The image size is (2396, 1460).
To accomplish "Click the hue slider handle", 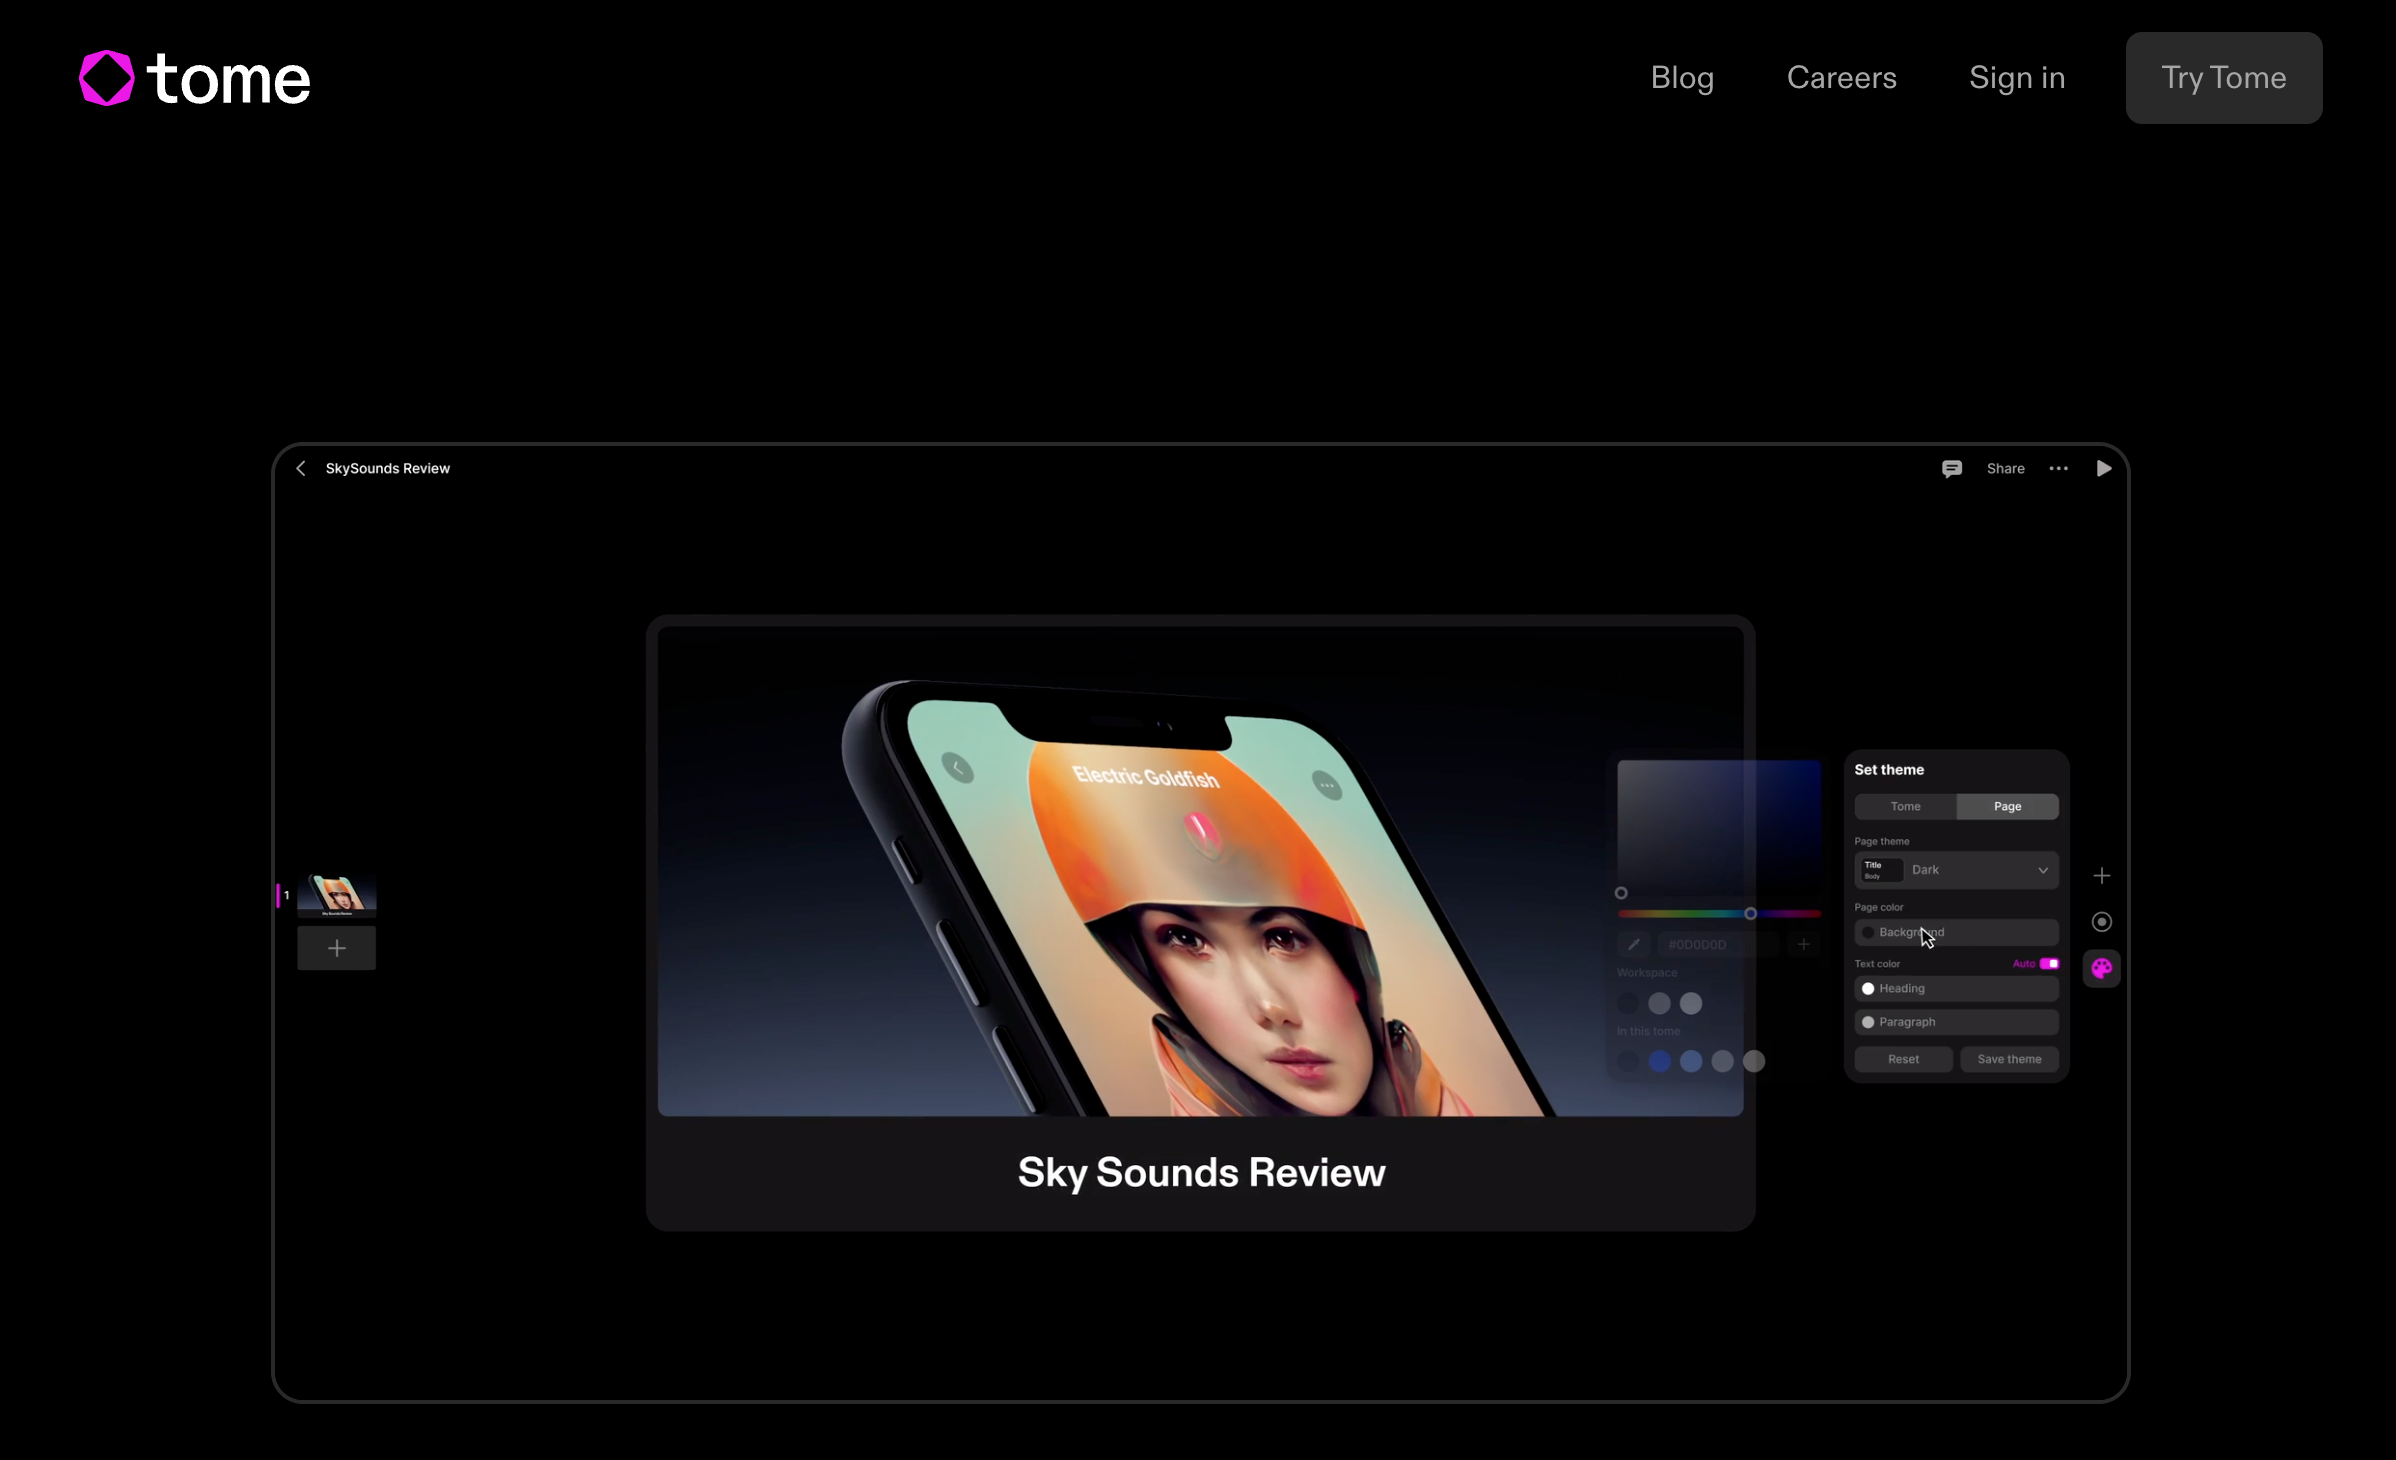I will [1750, 913].
